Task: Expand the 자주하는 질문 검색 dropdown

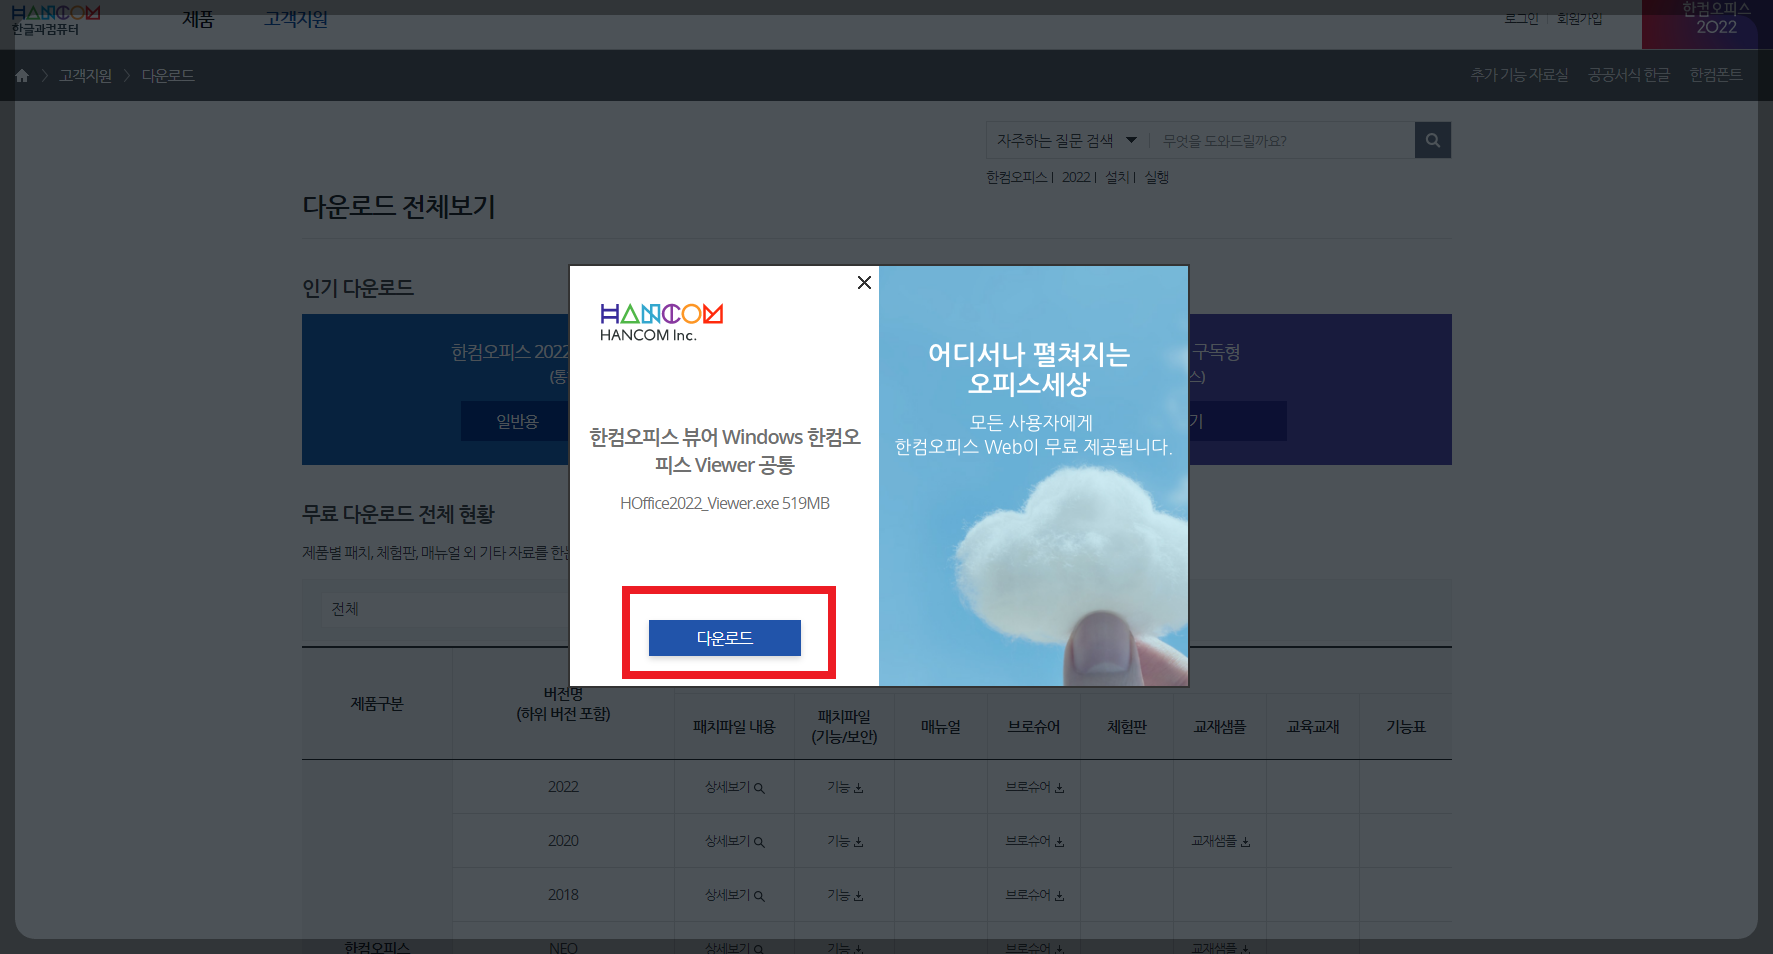Action: coord(1066,140)
